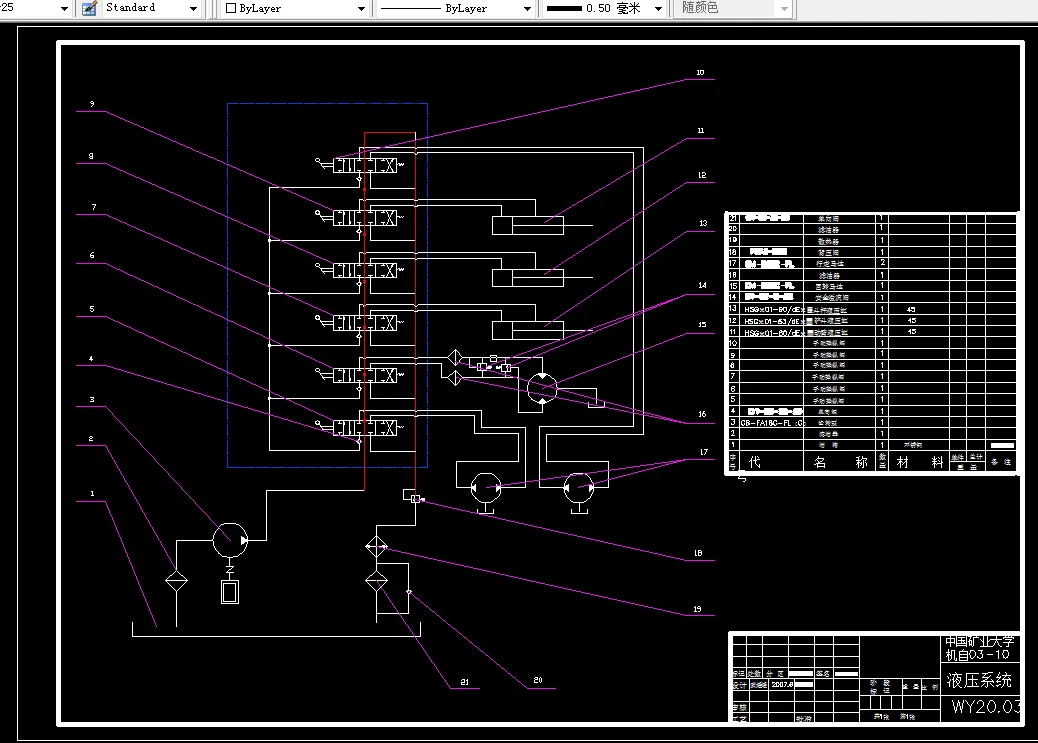This screenshot has width=1038, height=743.
Task: Select the HSGx01-63 part code in row 12
Action: 775,321
